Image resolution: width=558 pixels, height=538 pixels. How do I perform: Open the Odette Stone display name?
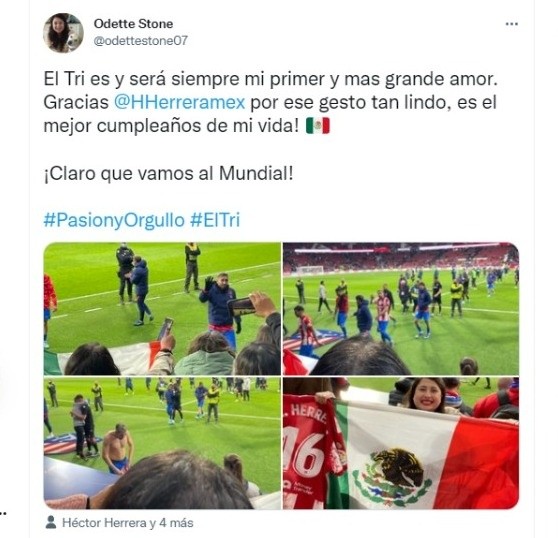(133, 24)
